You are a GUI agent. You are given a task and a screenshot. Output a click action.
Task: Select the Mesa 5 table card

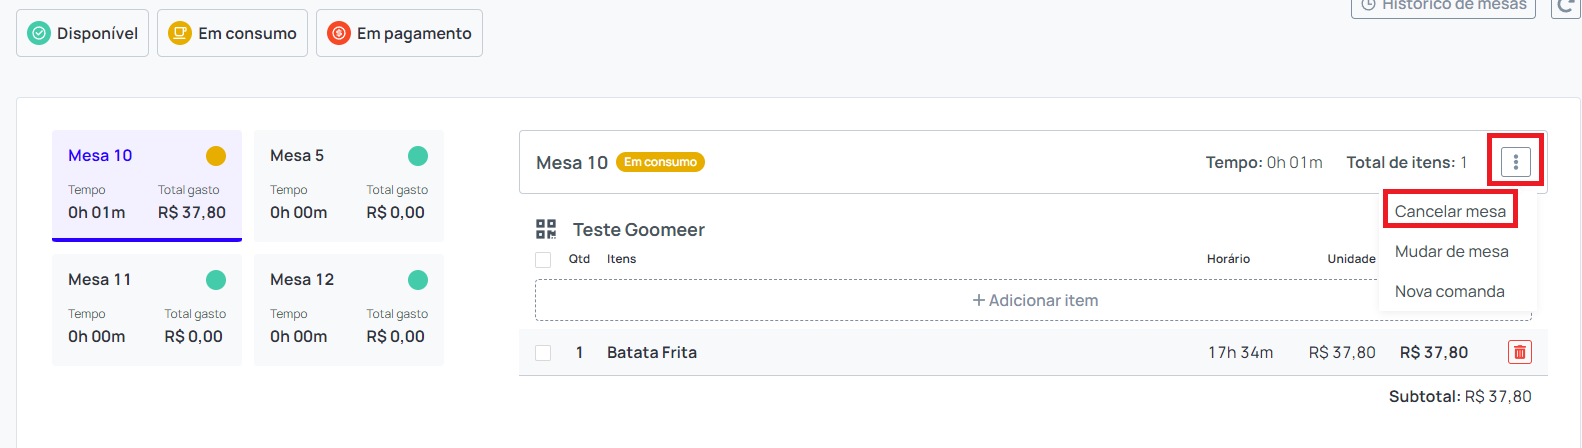pos(349,186)
